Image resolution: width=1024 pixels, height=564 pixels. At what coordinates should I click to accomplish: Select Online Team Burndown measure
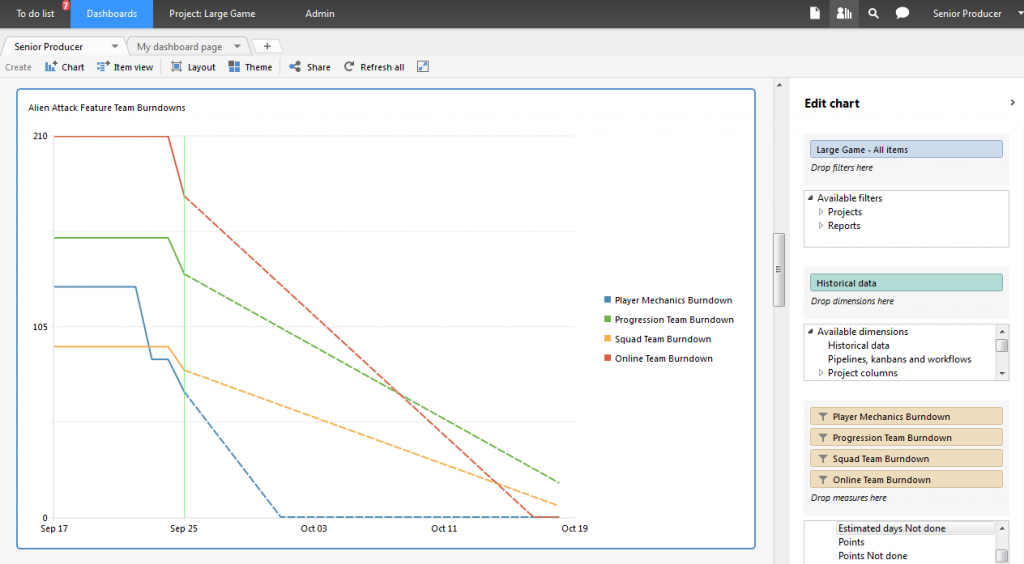(x=906, y=479)
